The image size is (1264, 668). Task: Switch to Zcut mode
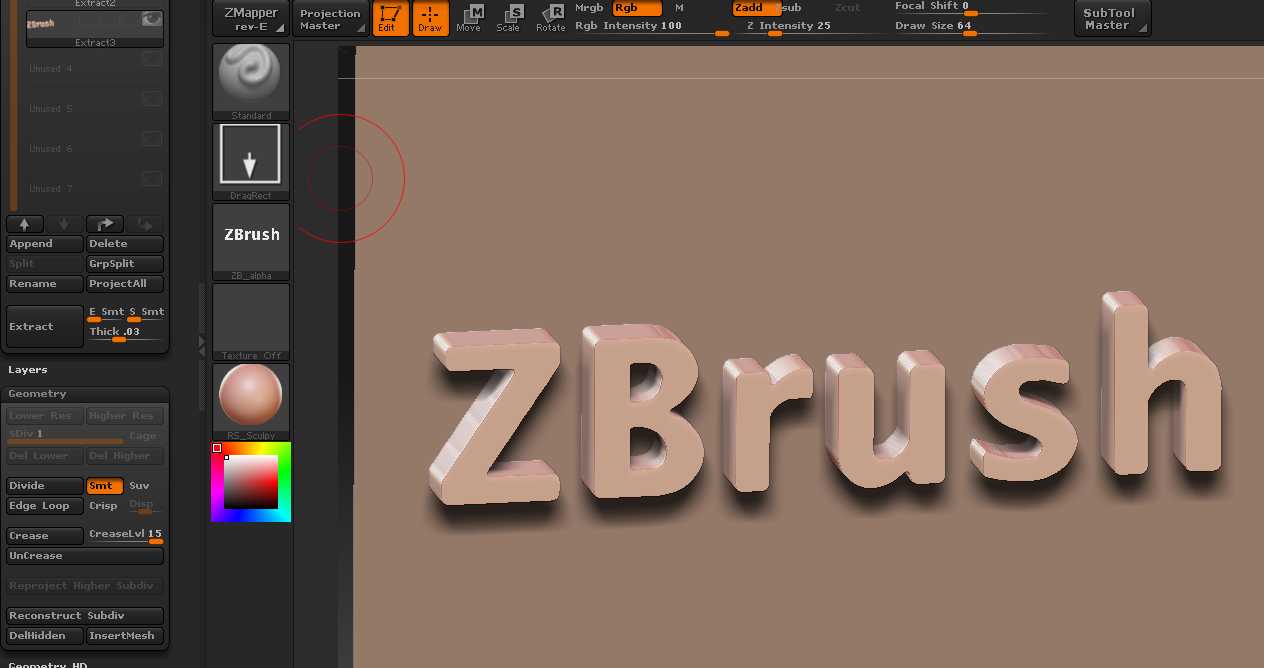coord(847,8)
